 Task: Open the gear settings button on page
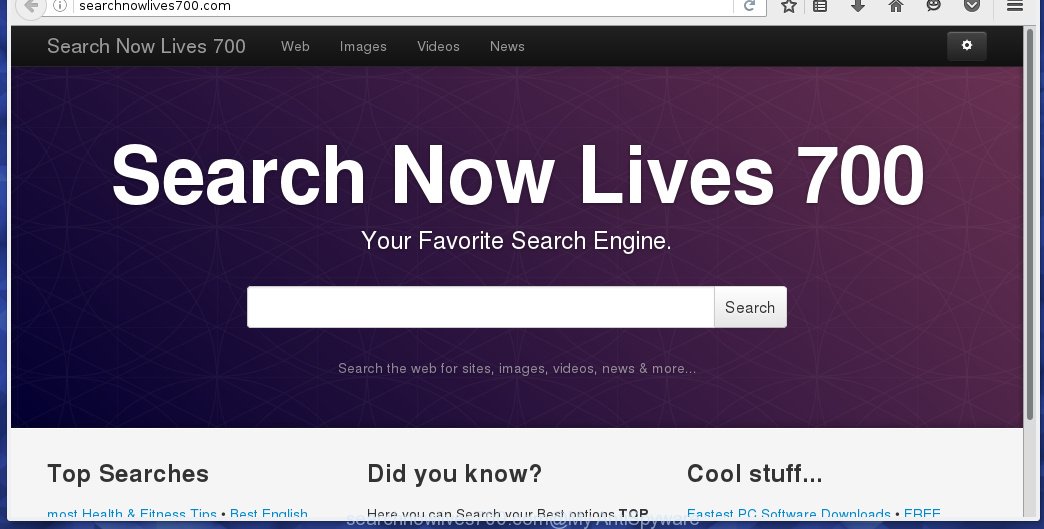[967, 45]
